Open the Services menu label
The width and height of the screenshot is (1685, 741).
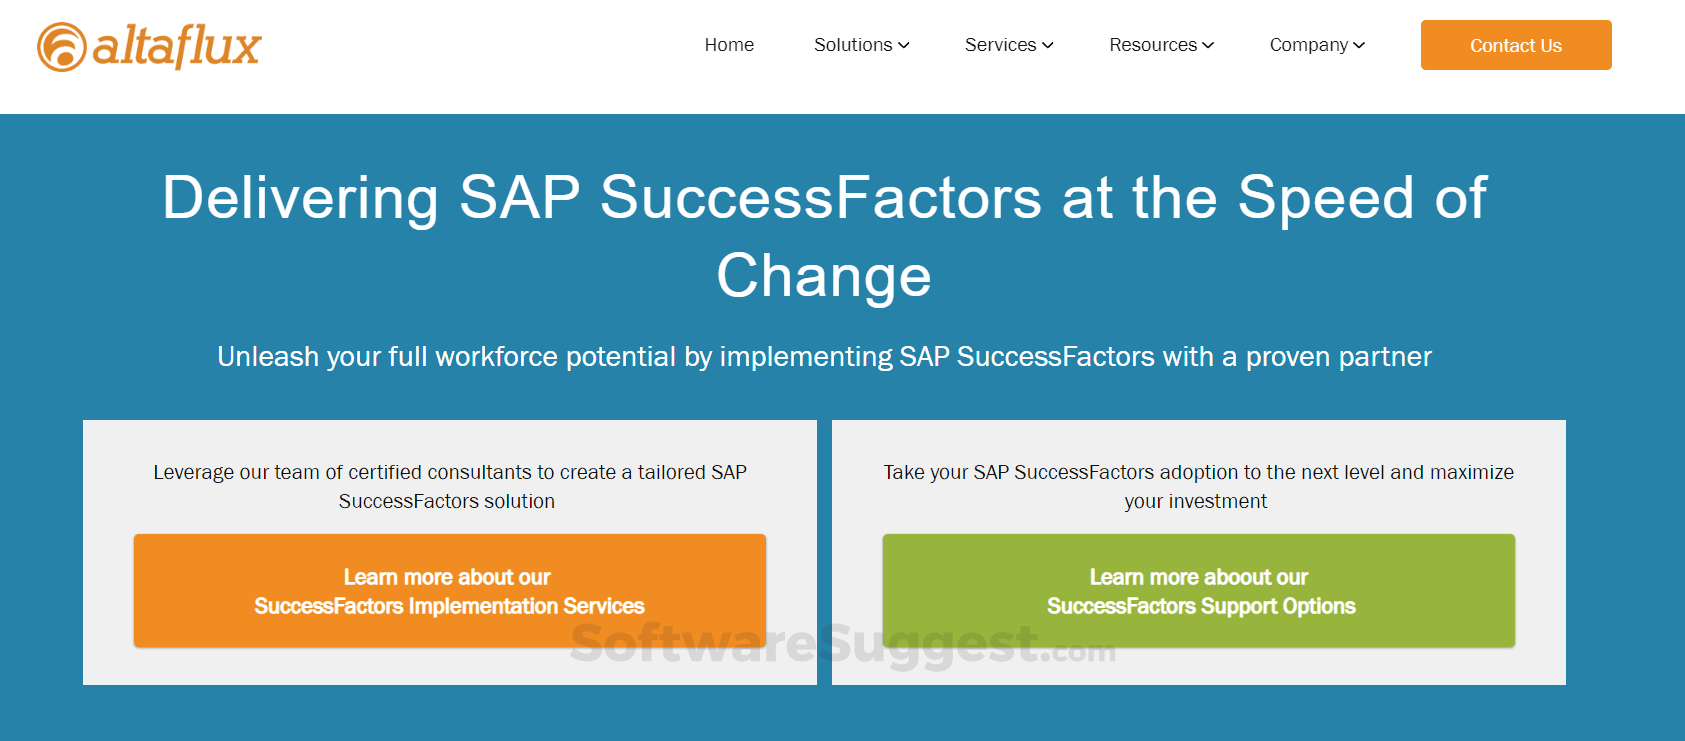tap(1000, 45)
